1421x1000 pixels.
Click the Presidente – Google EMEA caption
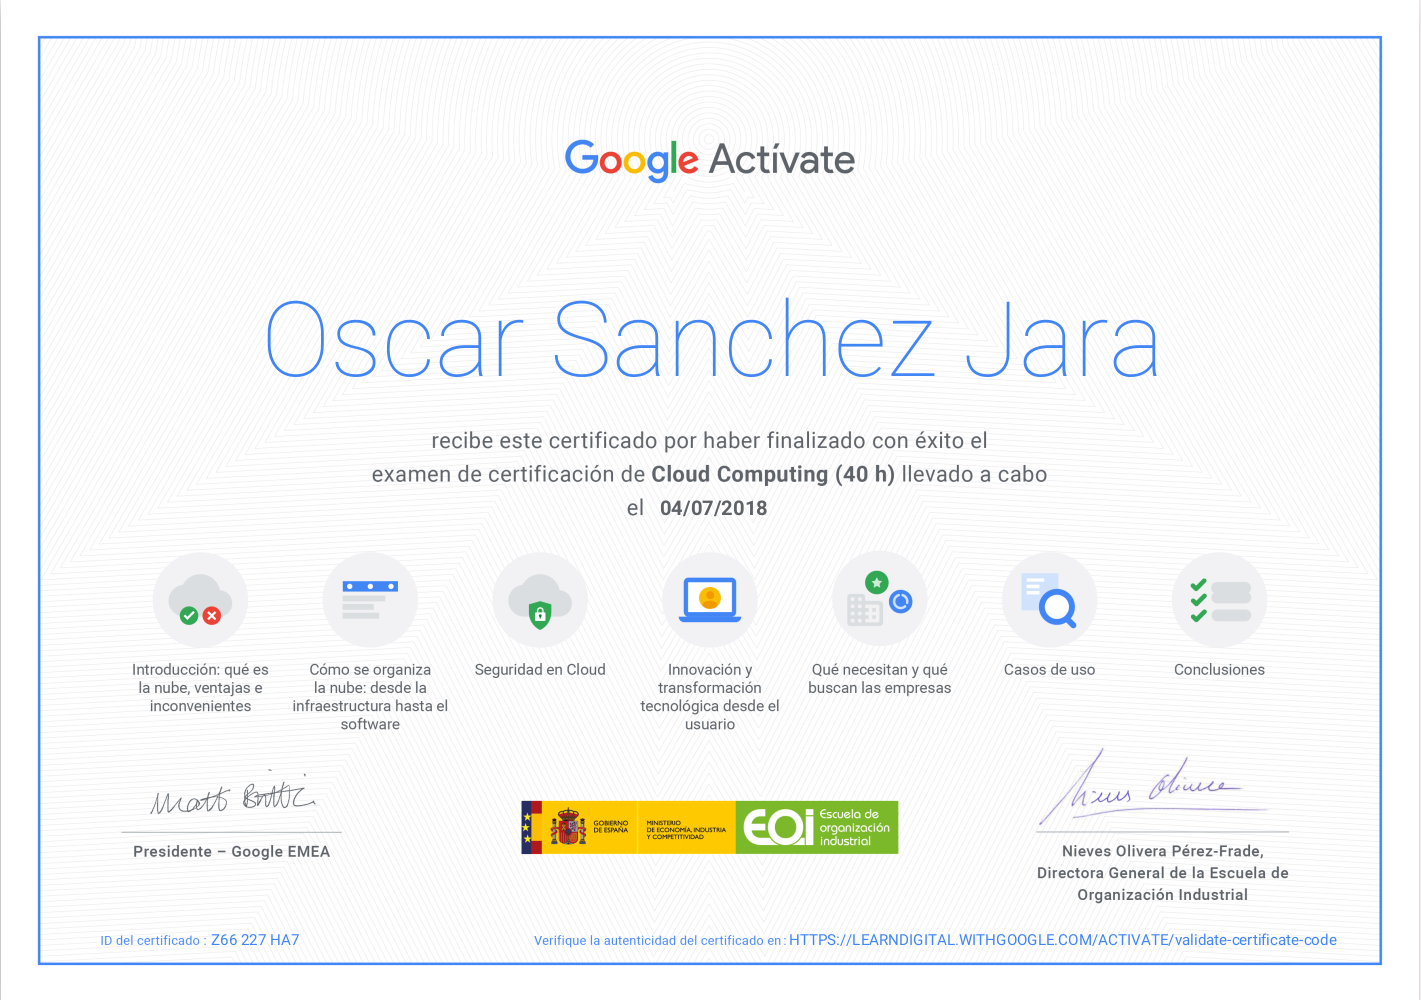coord(232,852)
